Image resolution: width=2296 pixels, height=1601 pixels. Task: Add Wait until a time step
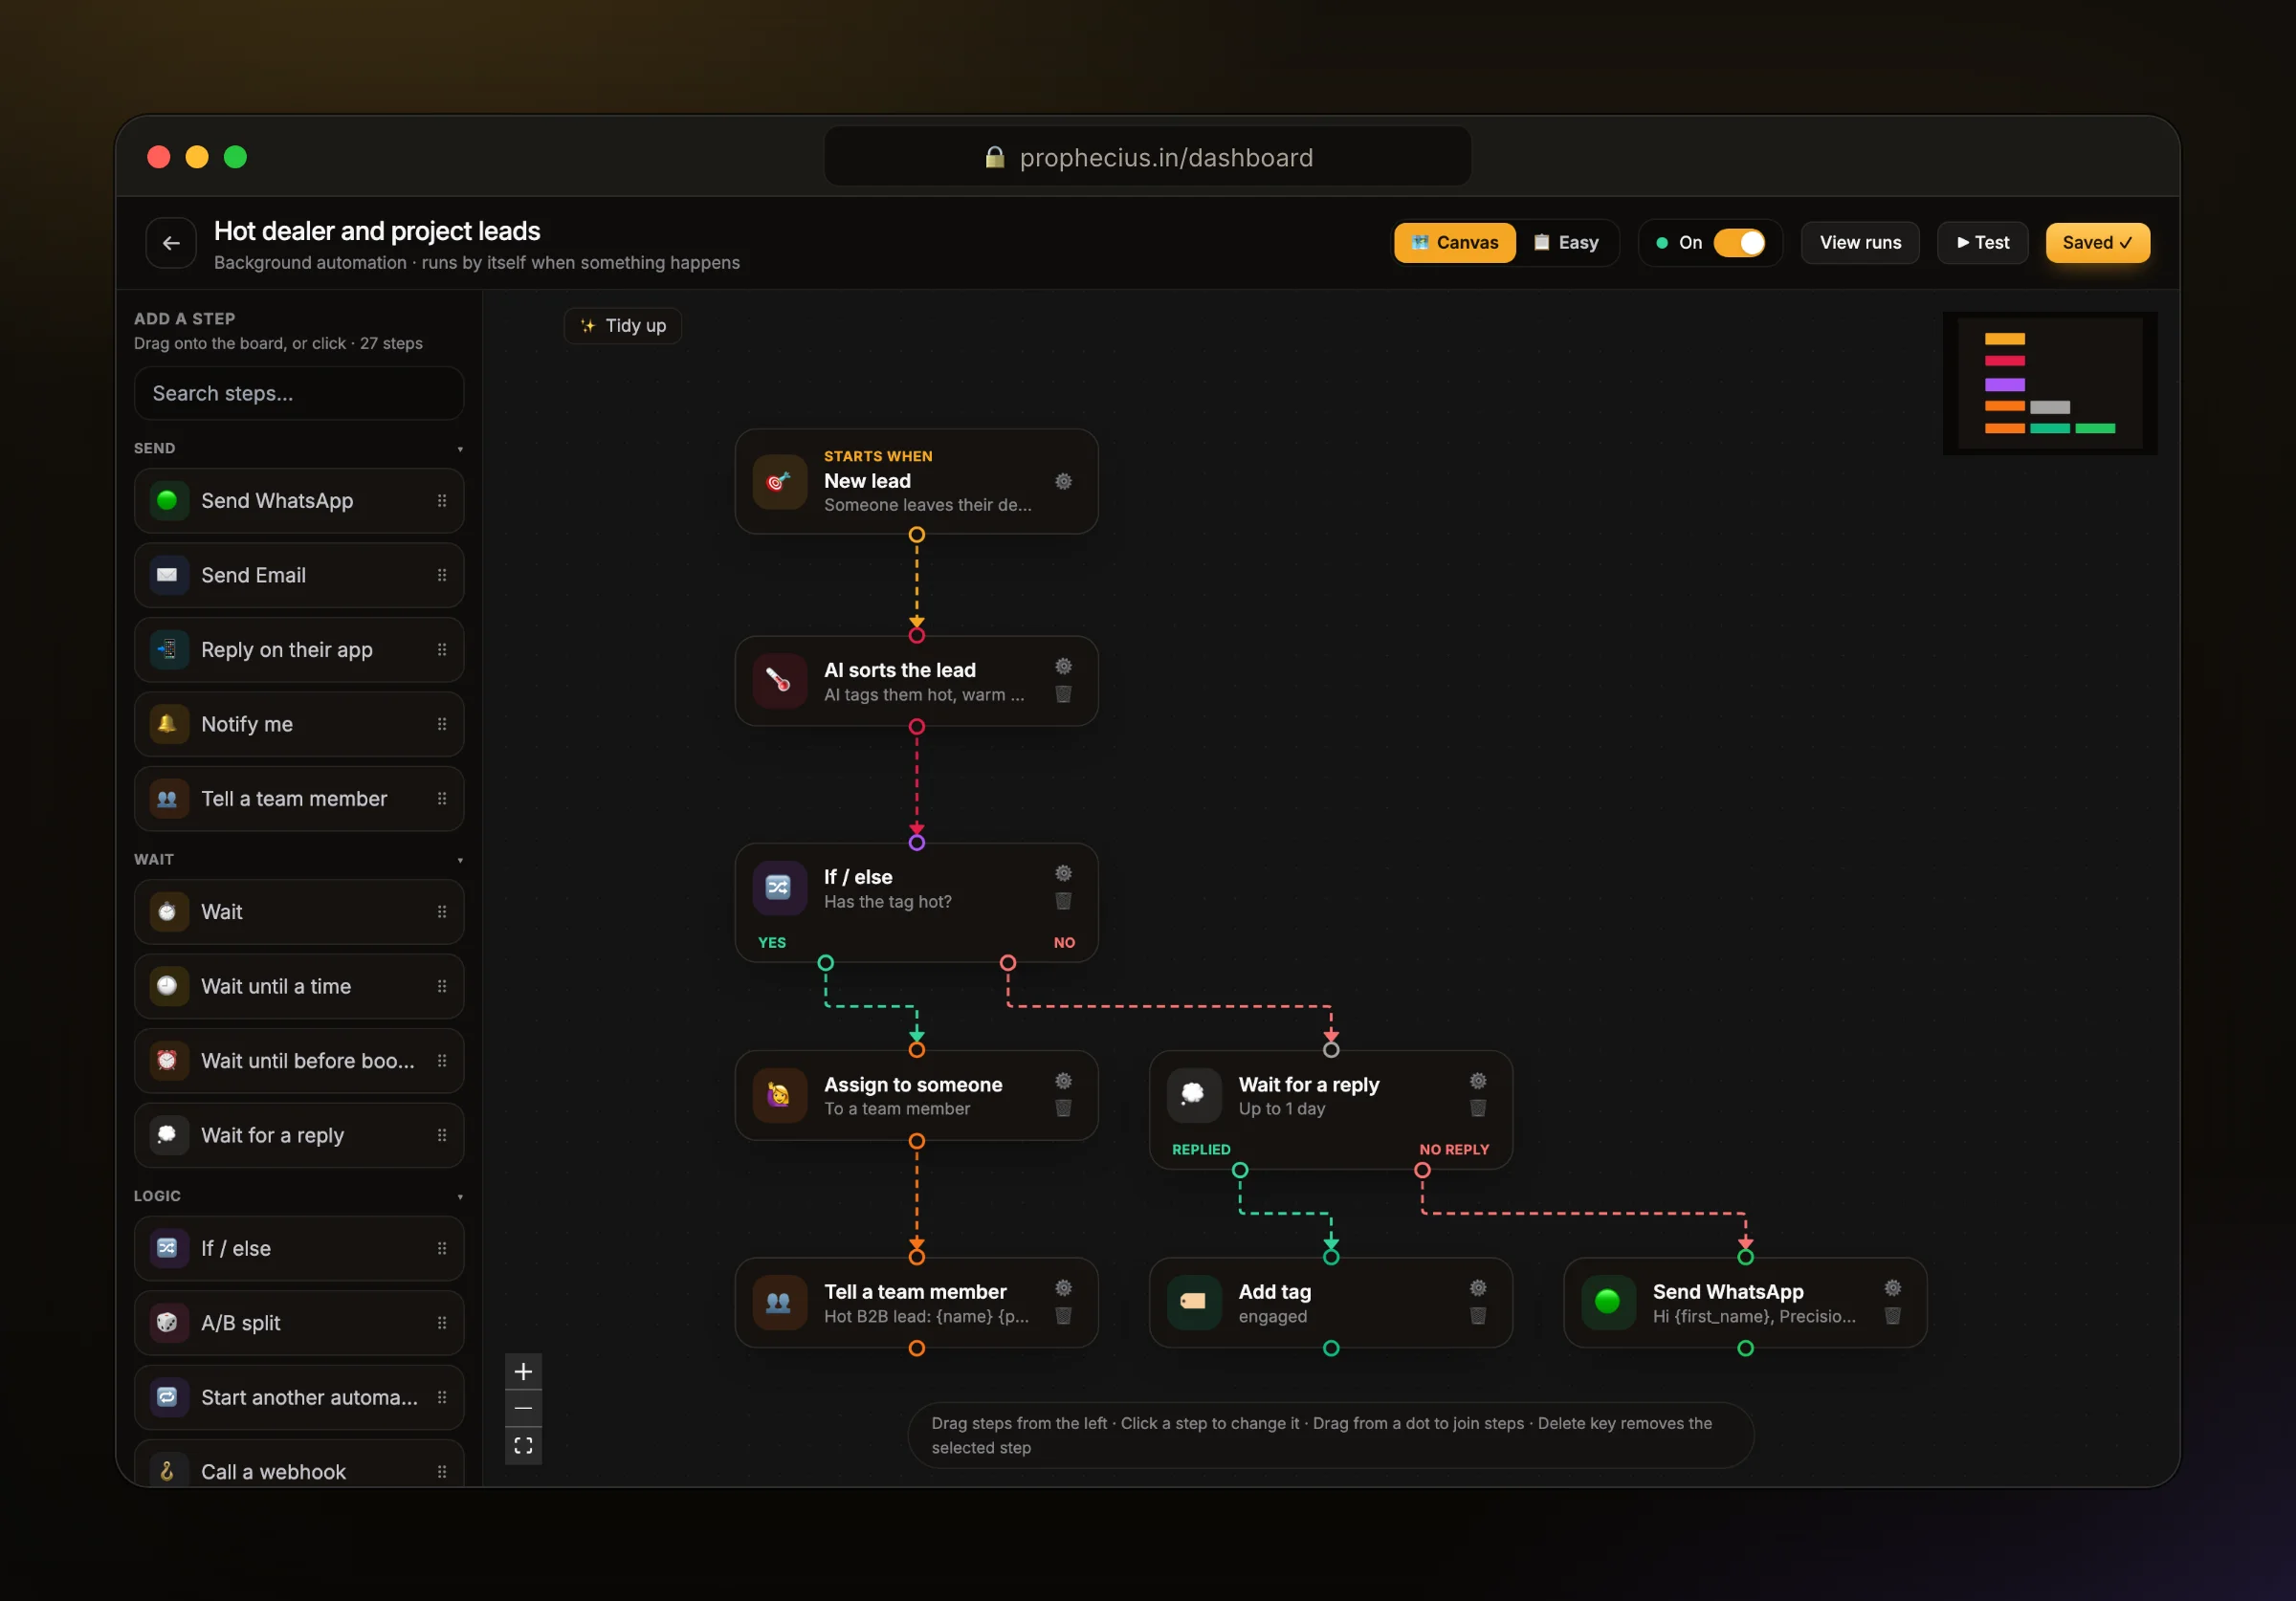click(x=299, y=987)
